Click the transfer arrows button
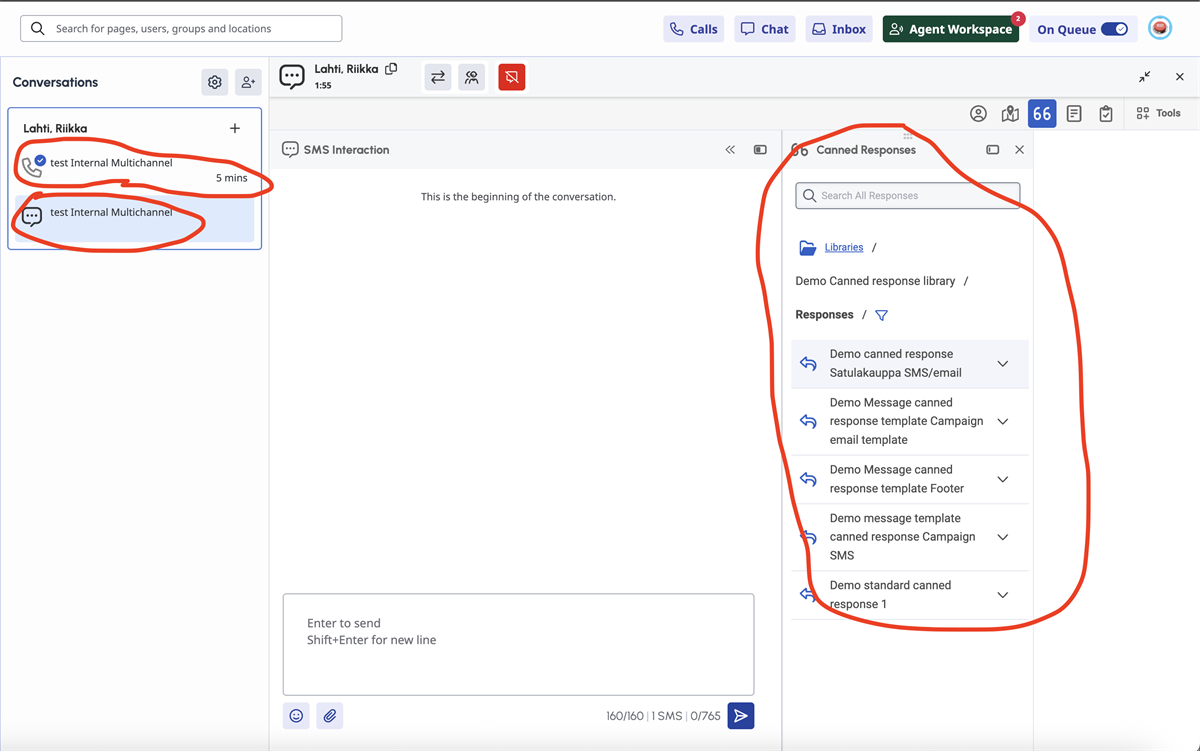 (438, 77)
